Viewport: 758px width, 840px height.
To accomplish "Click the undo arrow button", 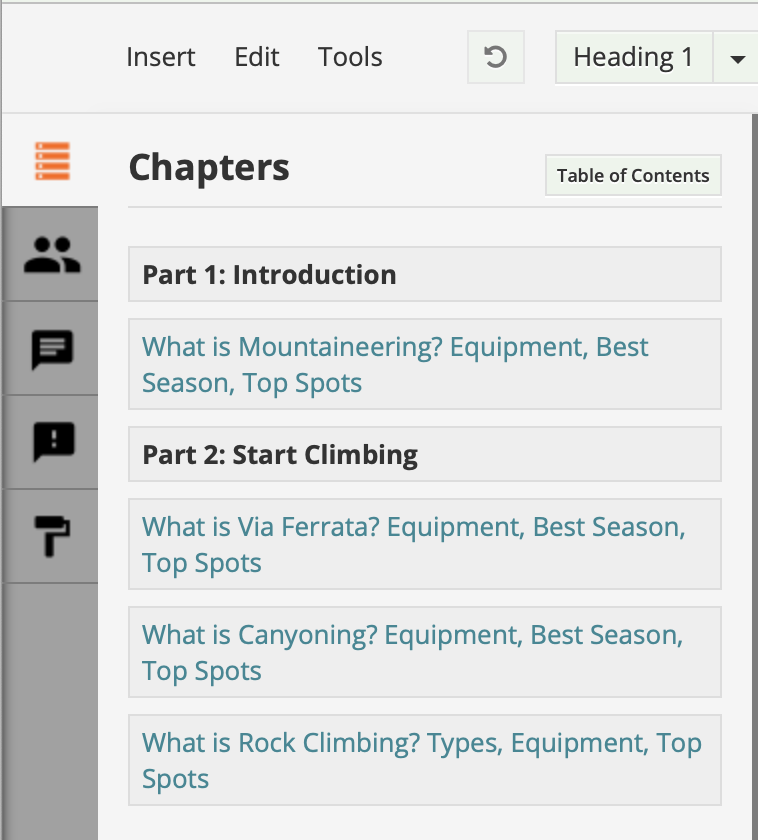I will pos(496,57).
